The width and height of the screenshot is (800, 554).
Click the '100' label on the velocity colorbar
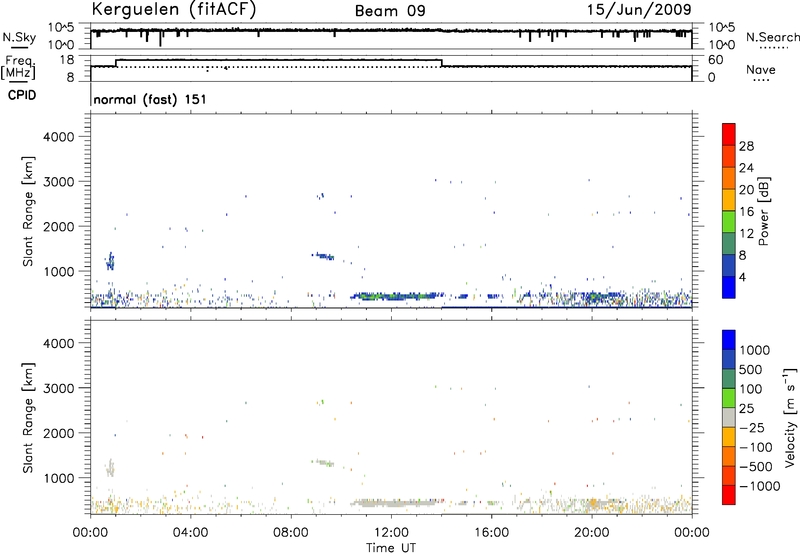[x=750, y=389]
